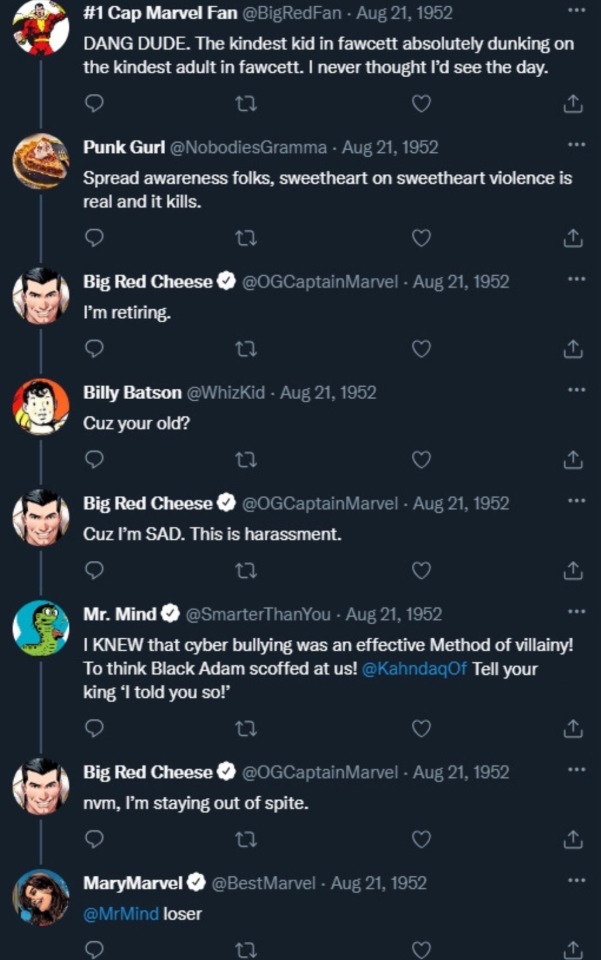Open more options on Punk Gurl's tweet
This screenshot has width=601, height=960.
(x=575, y=145)
